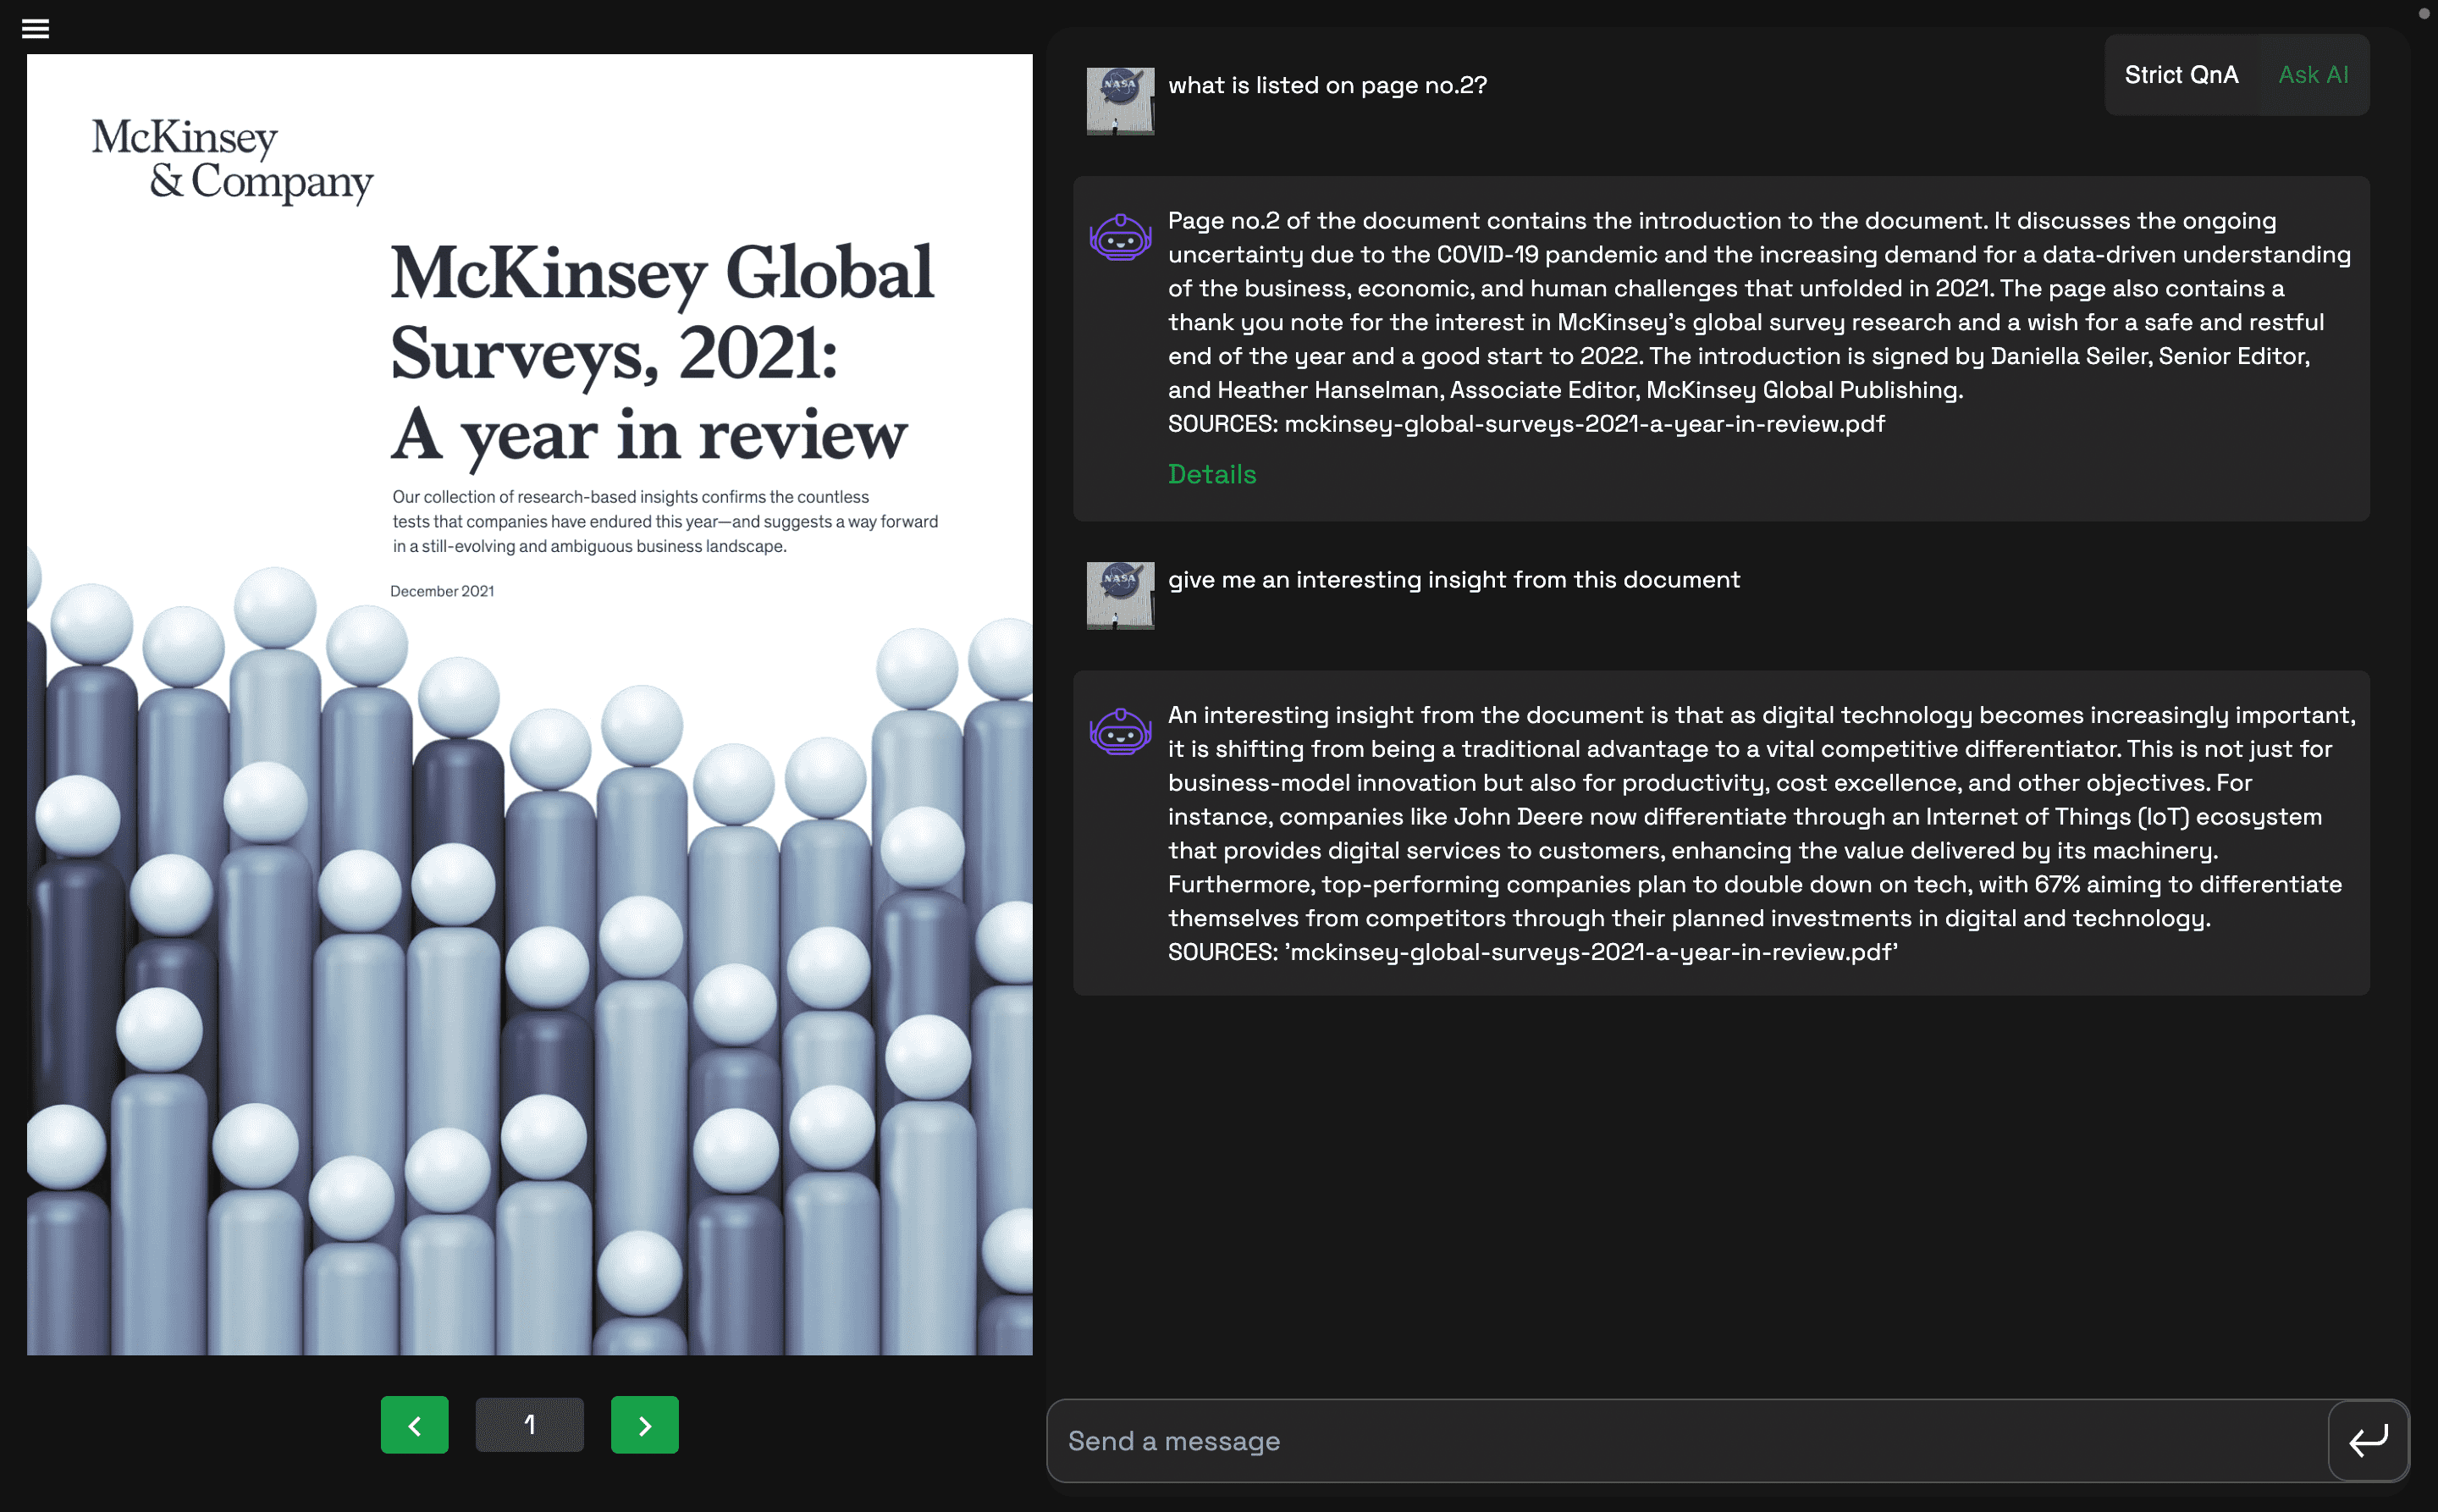Open the hamburger menu
2438x1512 pixels.
click(35, 28)
